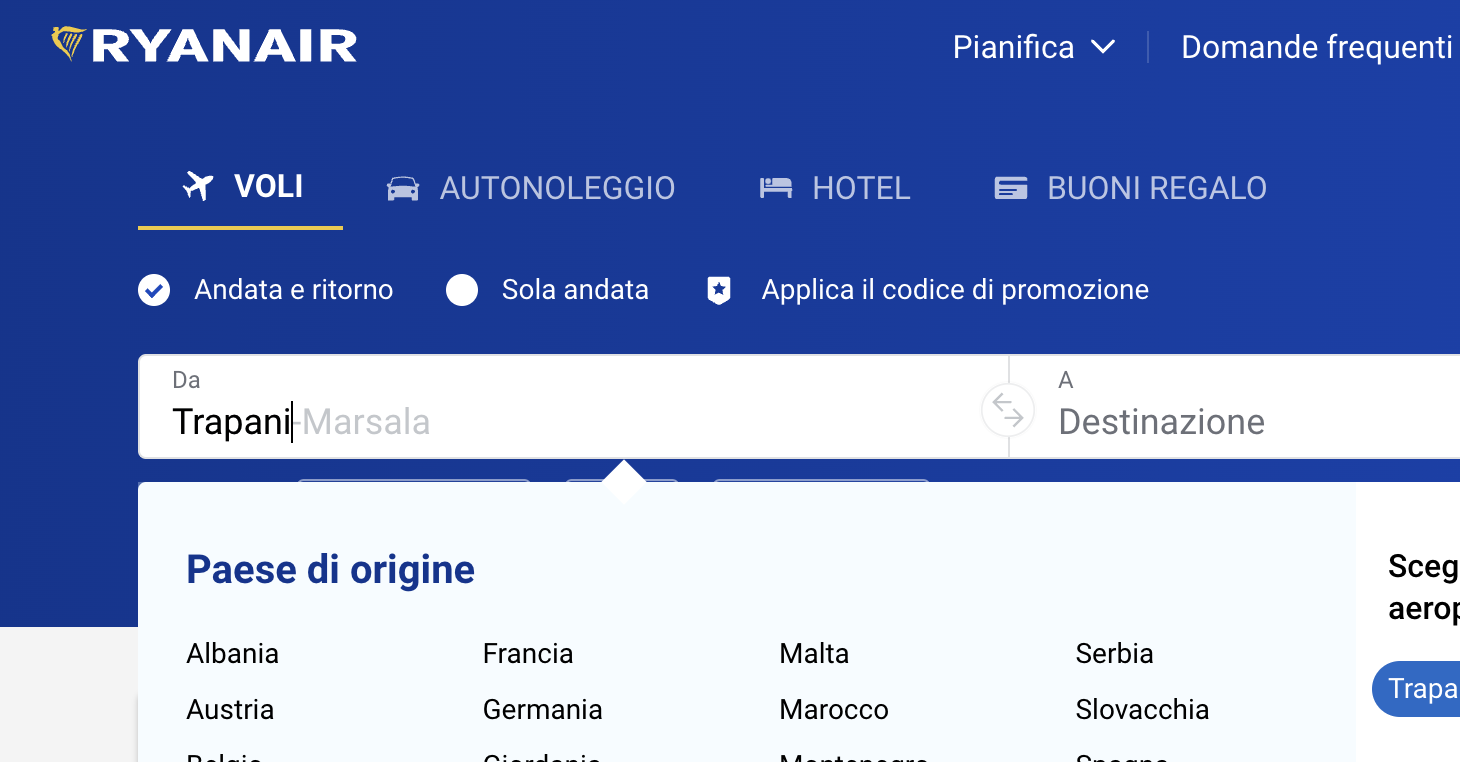This screenshot has height=762, width=1460.
Task: Select the car icon on AUTONOLEGGIO tab
Action: click(403, 187)
